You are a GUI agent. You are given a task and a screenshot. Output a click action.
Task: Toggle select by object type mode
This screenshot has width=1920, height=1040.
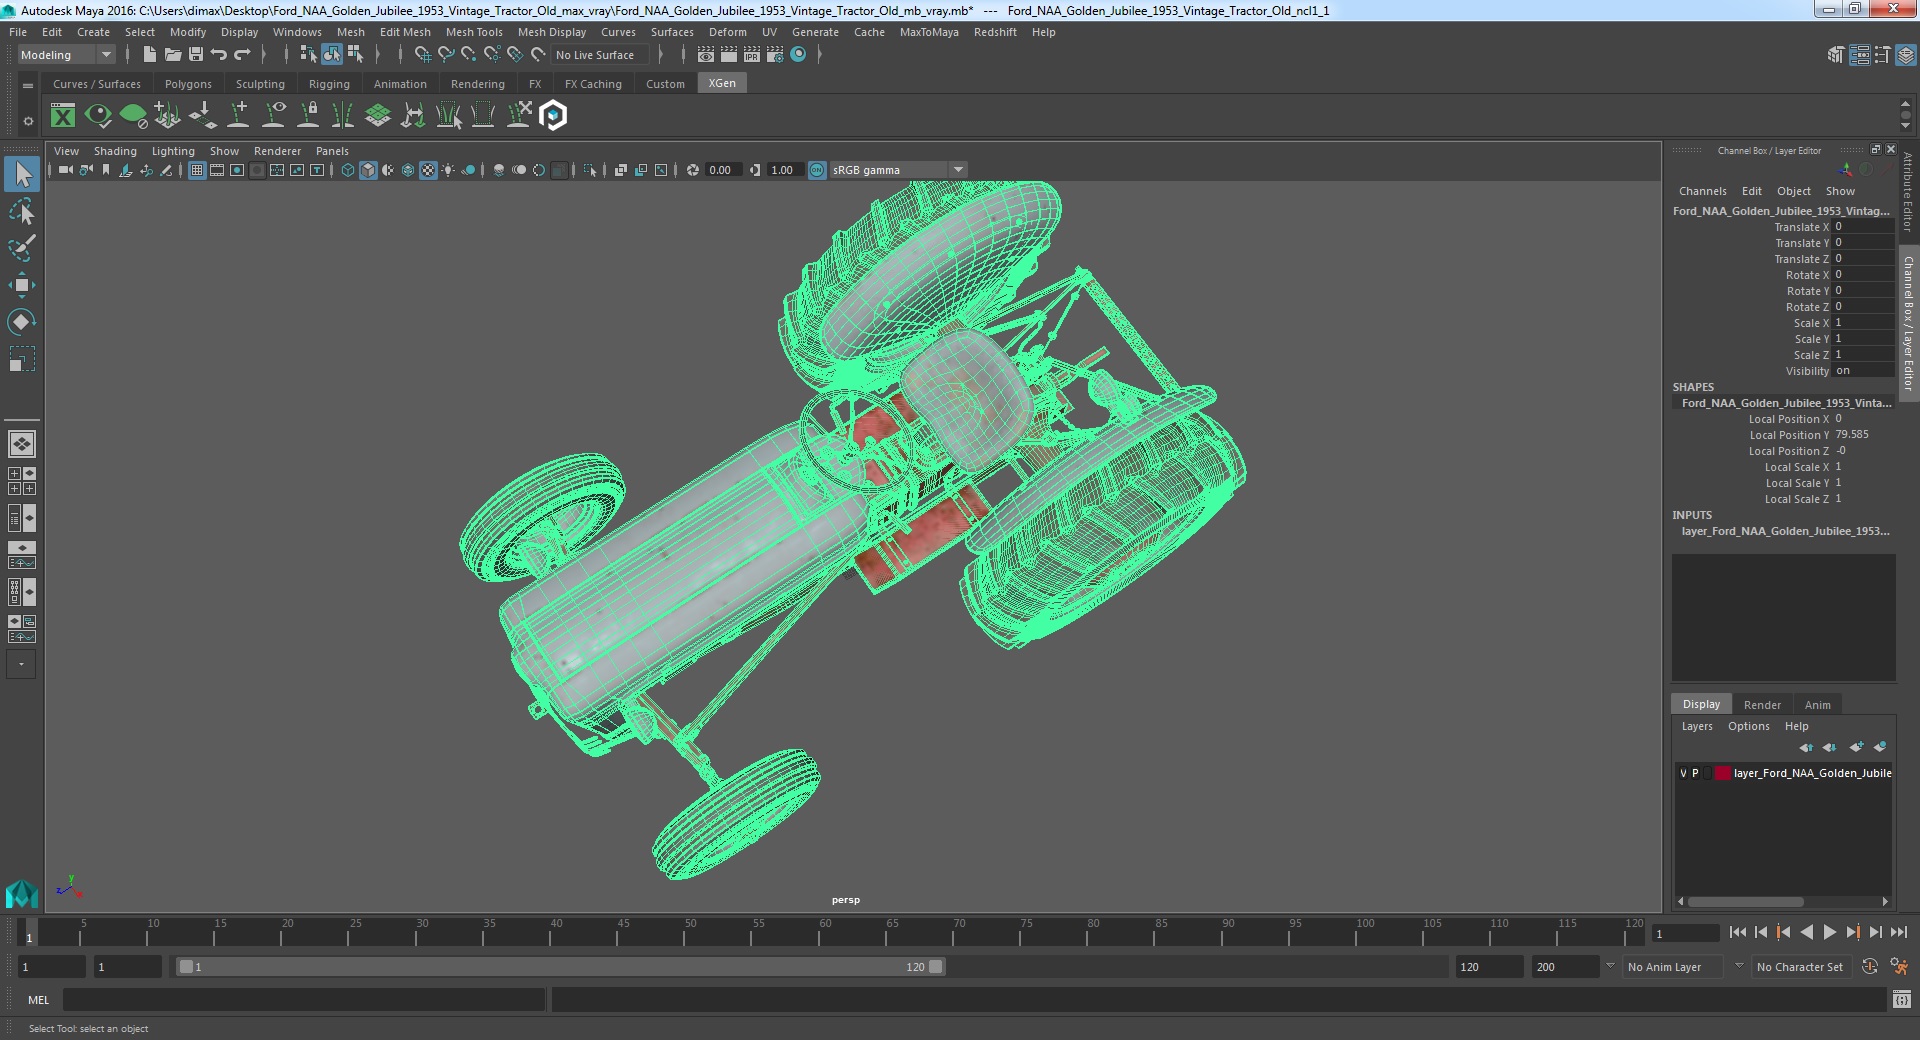332,55
